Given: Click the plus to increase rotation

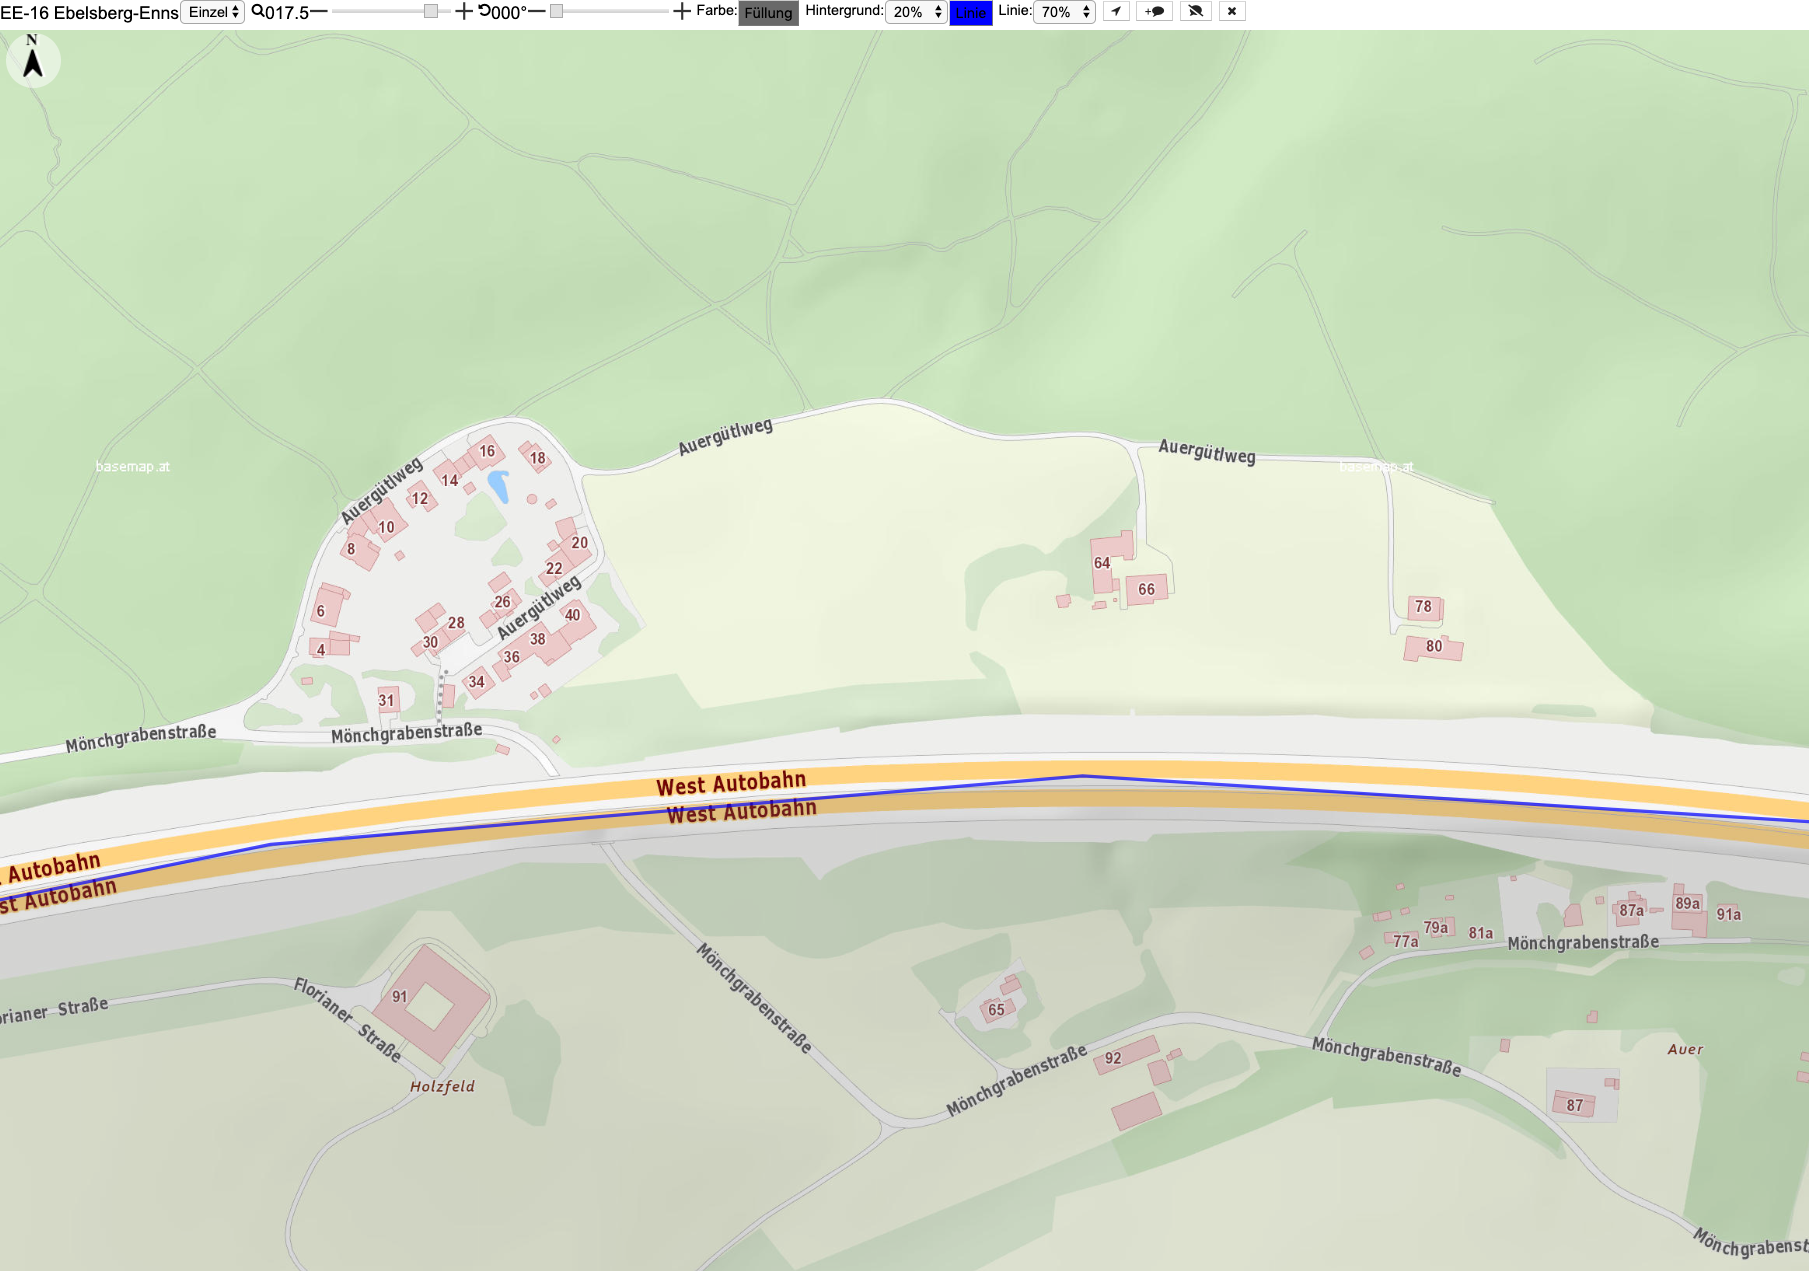Looking at the screenshot, I should (x=682, y=12).
